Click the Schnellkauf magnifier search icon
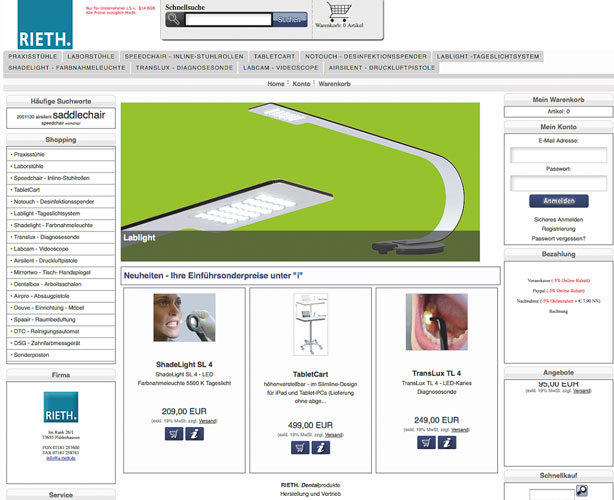Viewport: 614px width, 500px height. (582, 490)
